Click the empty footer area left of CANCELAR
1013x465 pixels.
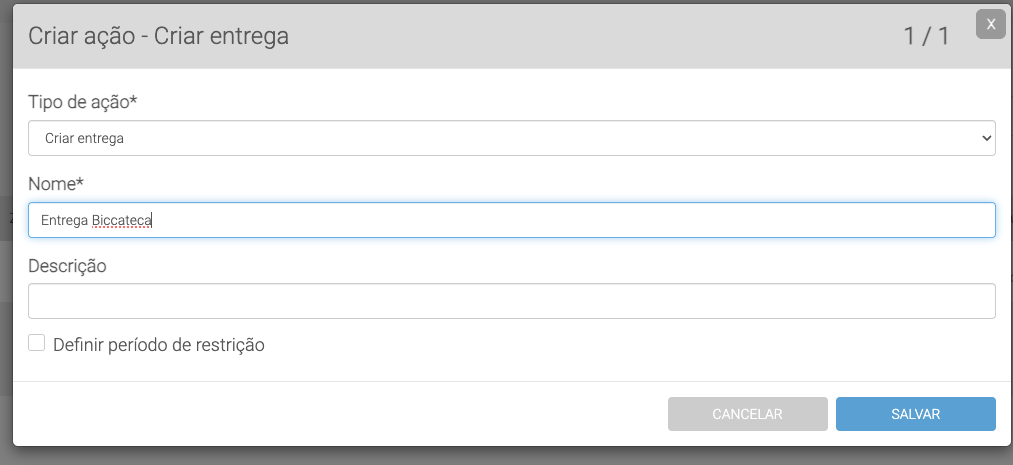(340, 413)
